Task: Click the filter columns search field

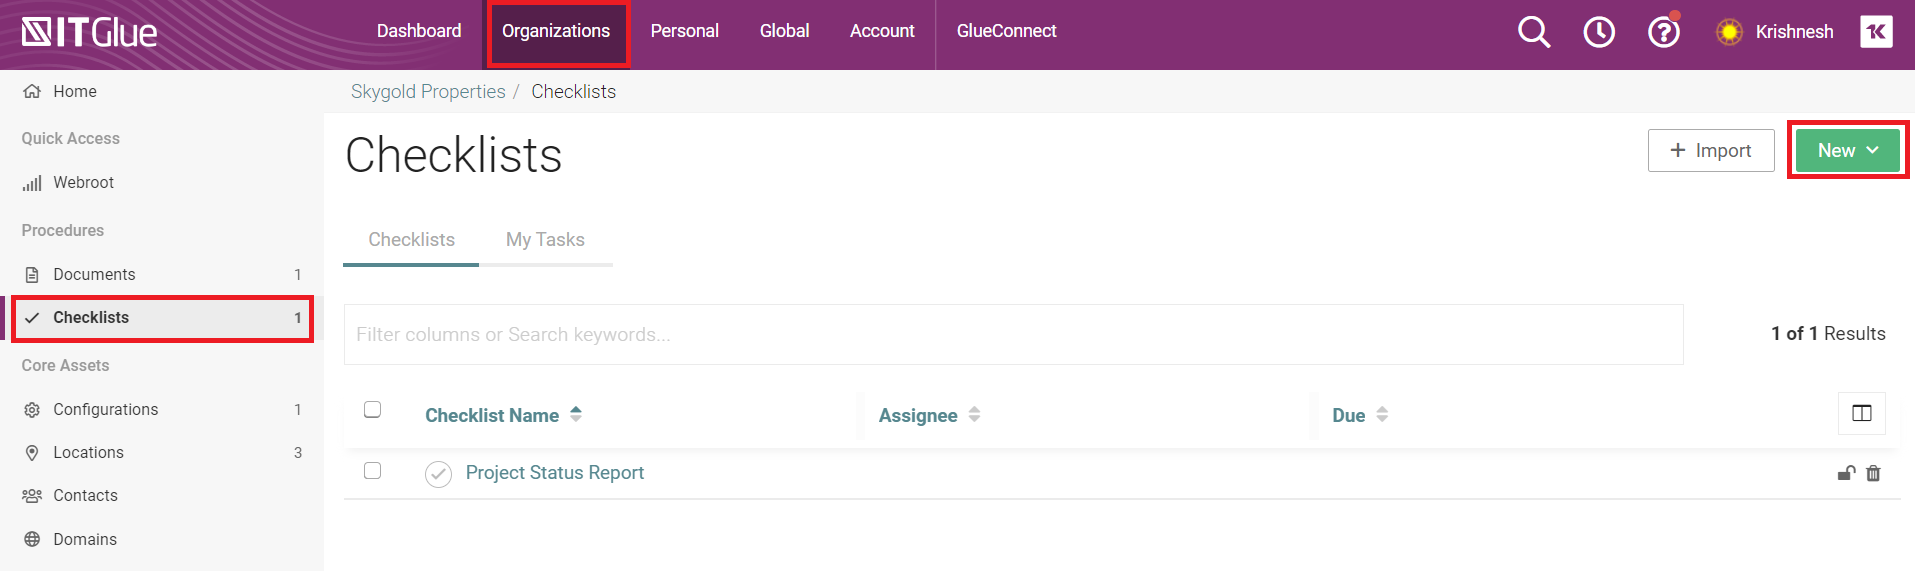Action: tap(1012, 335)
